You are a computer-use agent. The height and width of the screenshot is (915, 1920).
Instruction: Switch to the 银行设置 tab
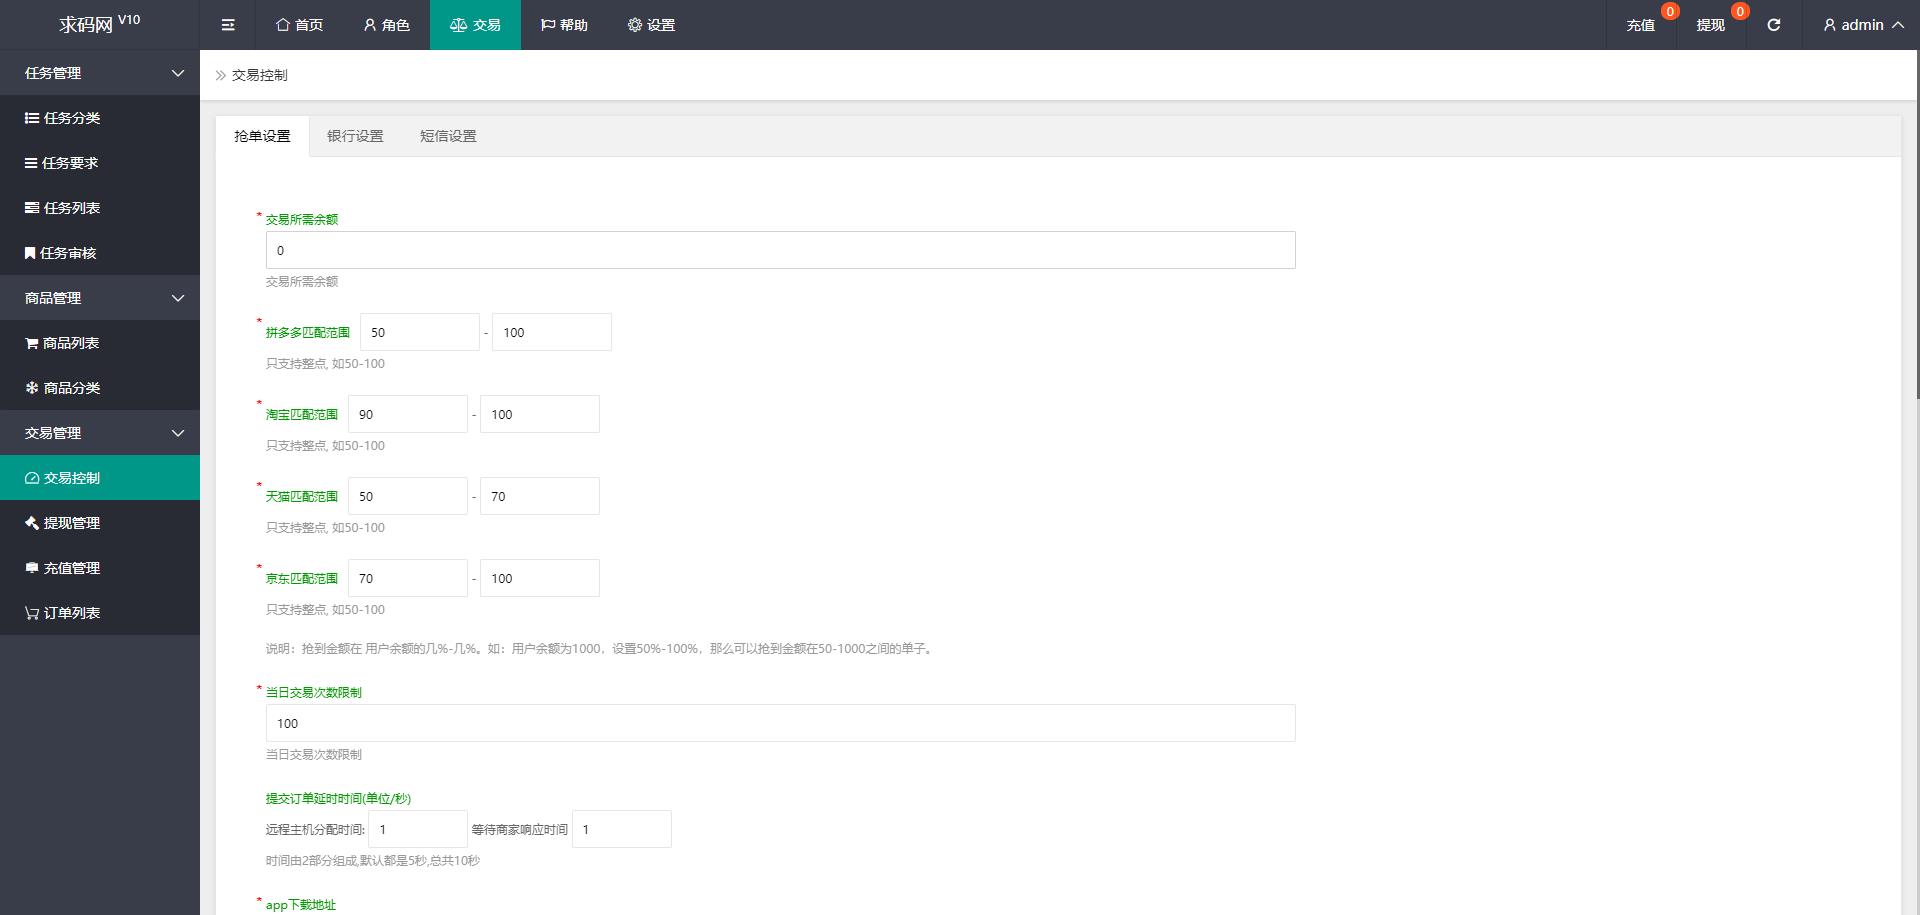pos(355,136)
